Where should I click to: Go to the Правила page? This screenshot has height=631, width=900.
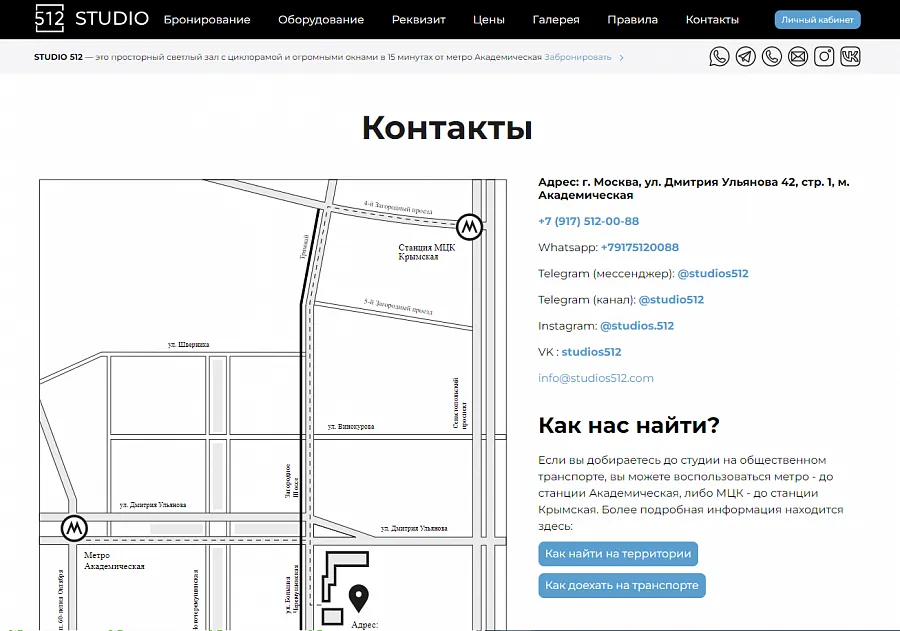(x=633, y=20)
